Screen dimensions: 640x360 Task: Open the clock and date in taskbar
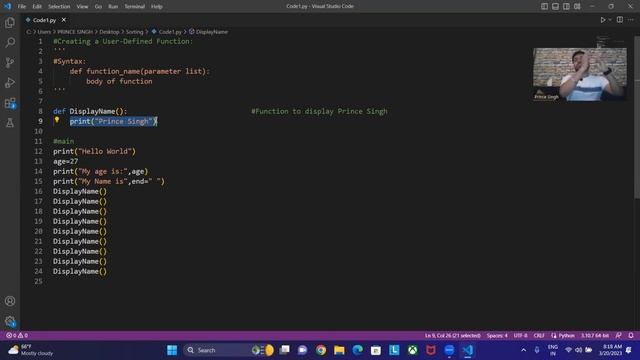pos(610,350)
